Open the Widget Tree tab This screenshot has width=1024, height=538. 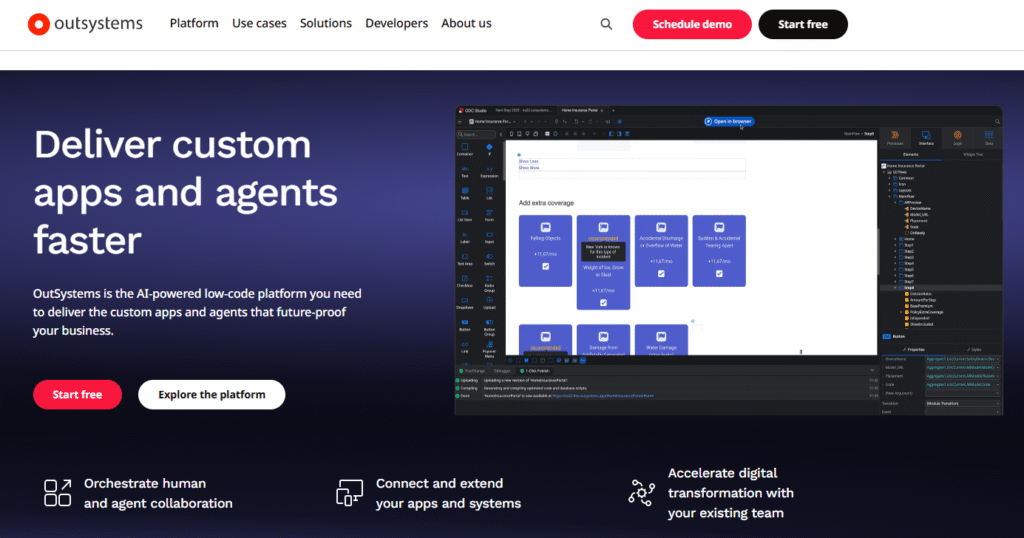pyautogui.click(x=973, y=154)
